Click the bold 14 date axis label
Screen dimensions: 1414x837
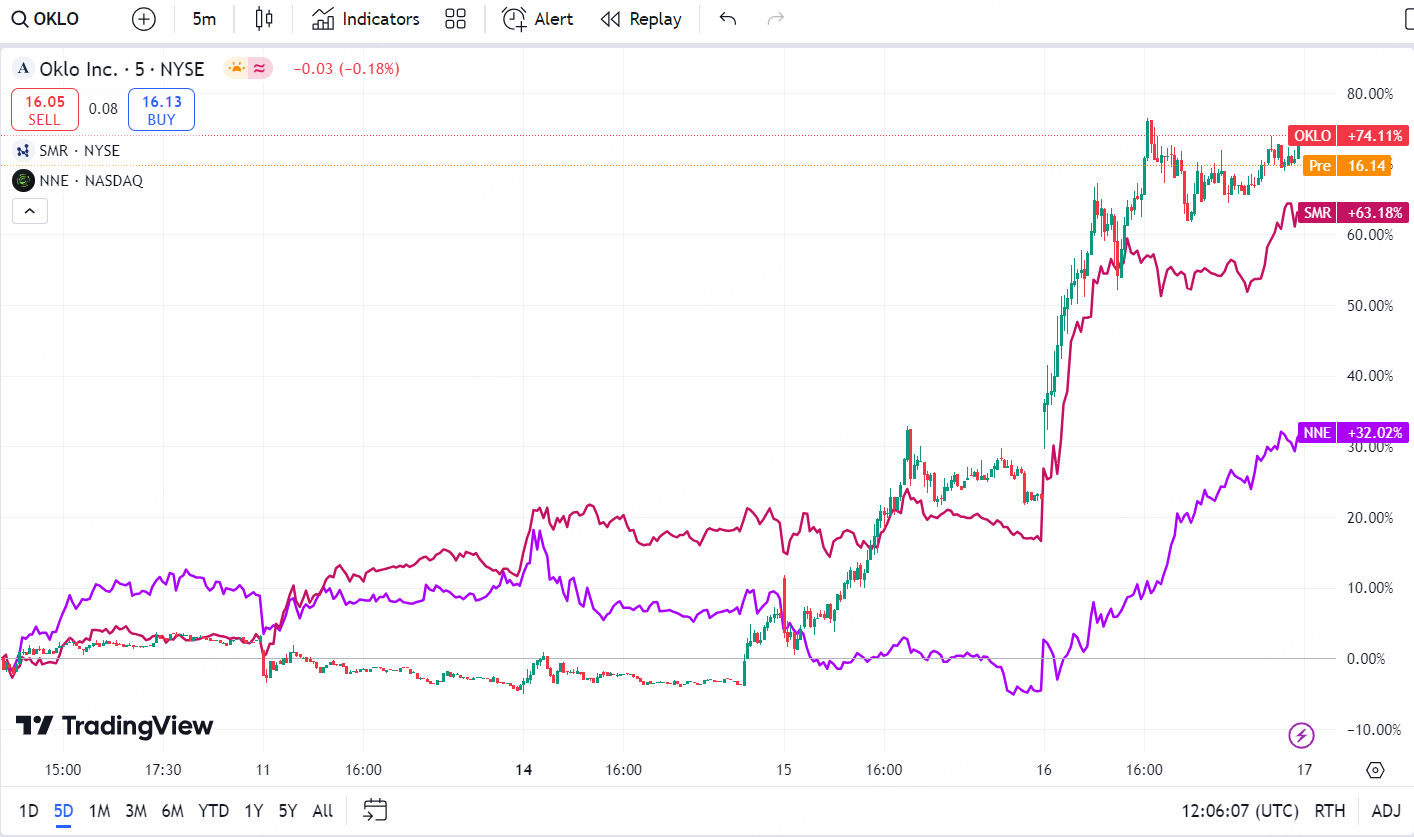click(524, 770)
